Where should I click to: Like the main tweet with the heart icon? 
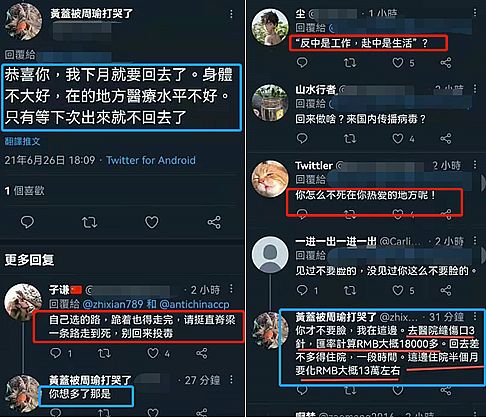[x=152, y=222]
